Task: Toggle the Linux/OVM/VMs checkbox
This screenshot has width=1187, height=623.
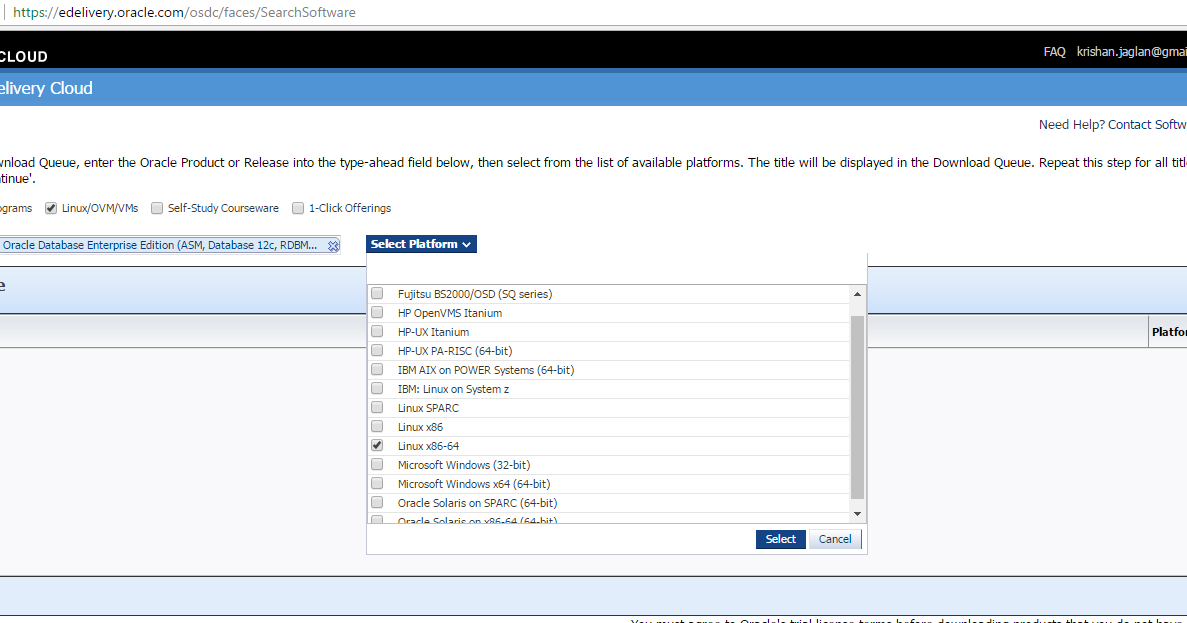Action: (x=51, y=208)
